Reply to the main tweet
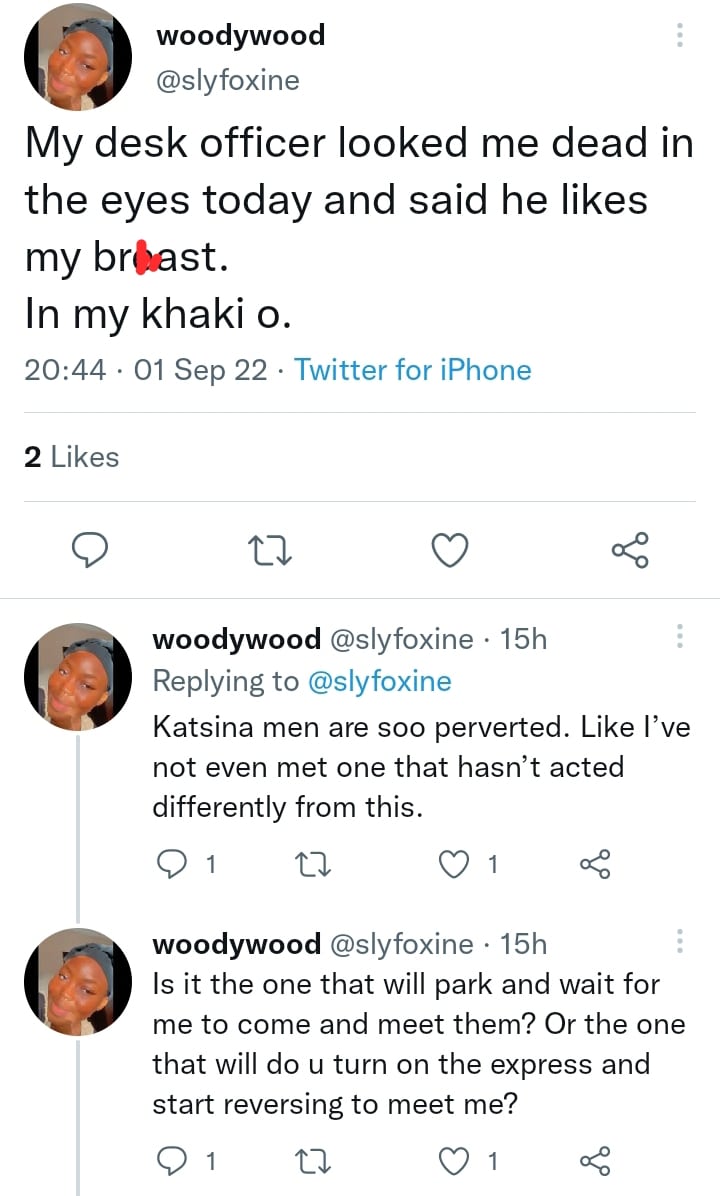Image resolution: width=720 pixels, height=1196 pixels. point(92,549)
